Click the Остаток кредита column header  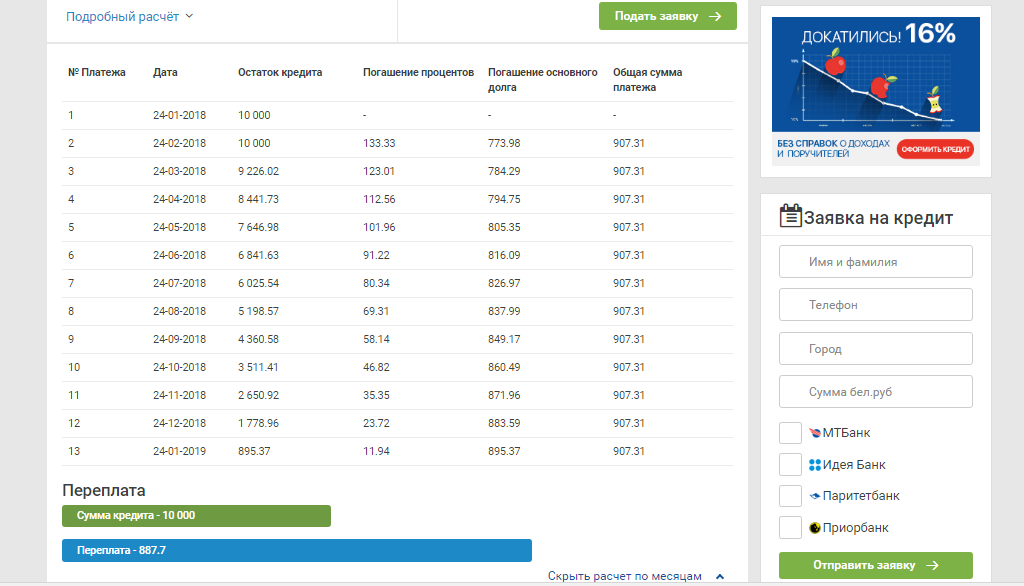(280, 73)
